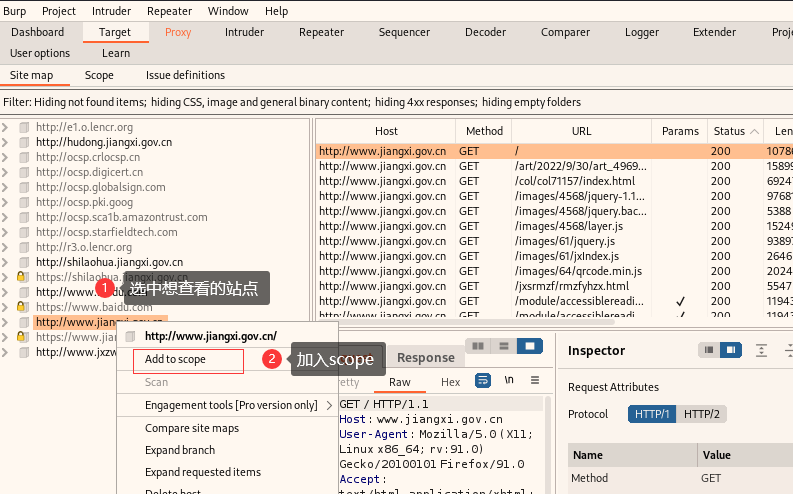
Task: Open the Response tab
Action: (x=426, y=358)
